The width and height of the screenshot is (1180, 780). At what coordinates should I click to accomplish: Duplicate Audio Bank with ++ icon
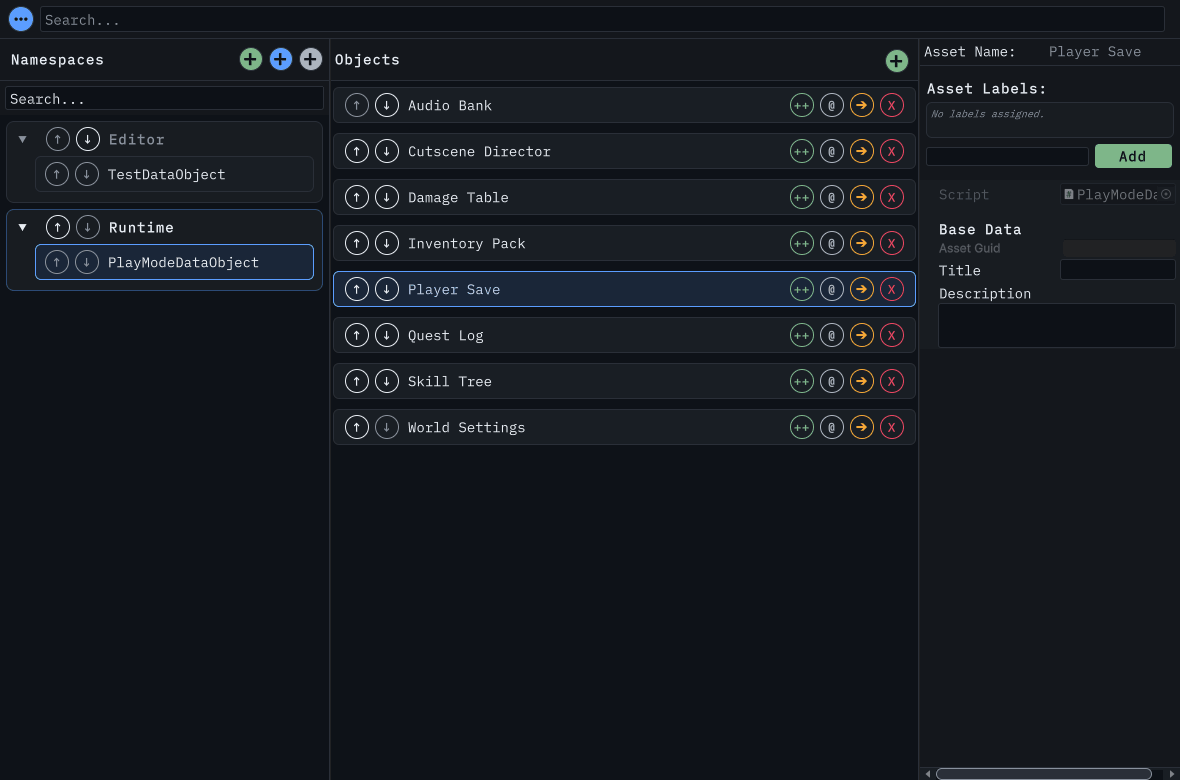pos(801,105)
